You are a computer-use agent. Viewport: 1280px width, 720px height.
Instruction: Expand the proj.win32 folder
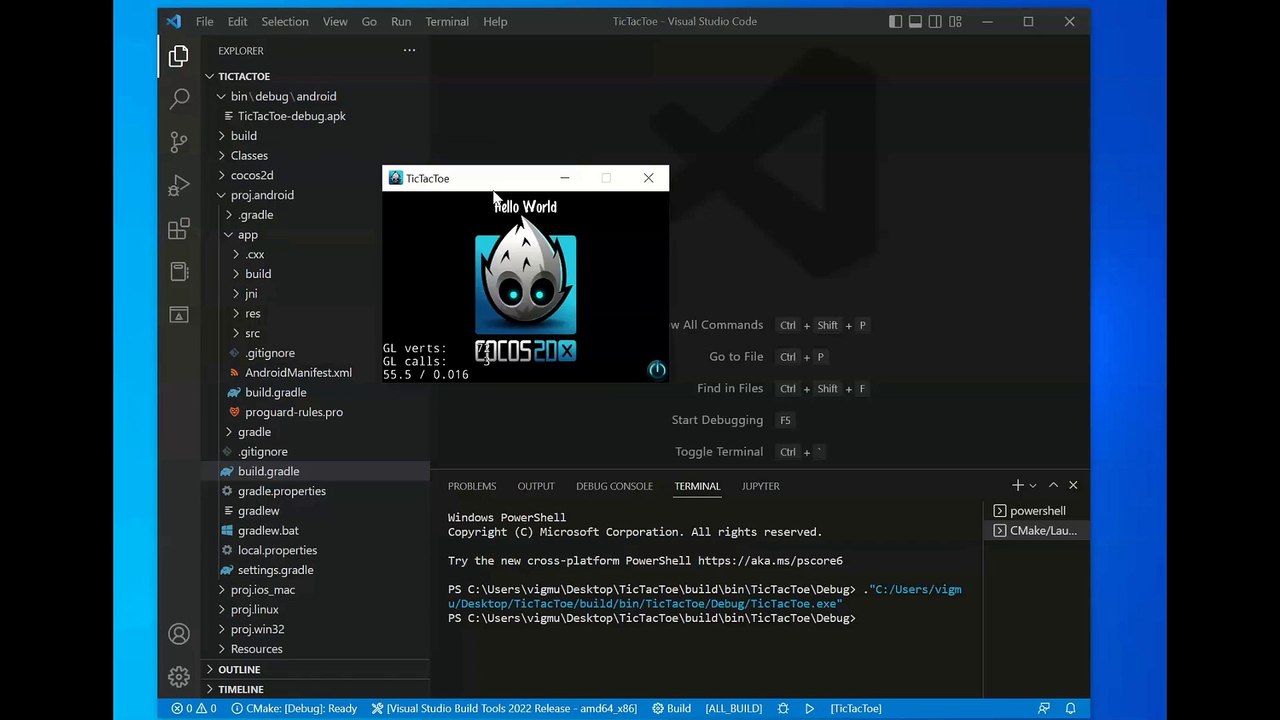point(315,629)
